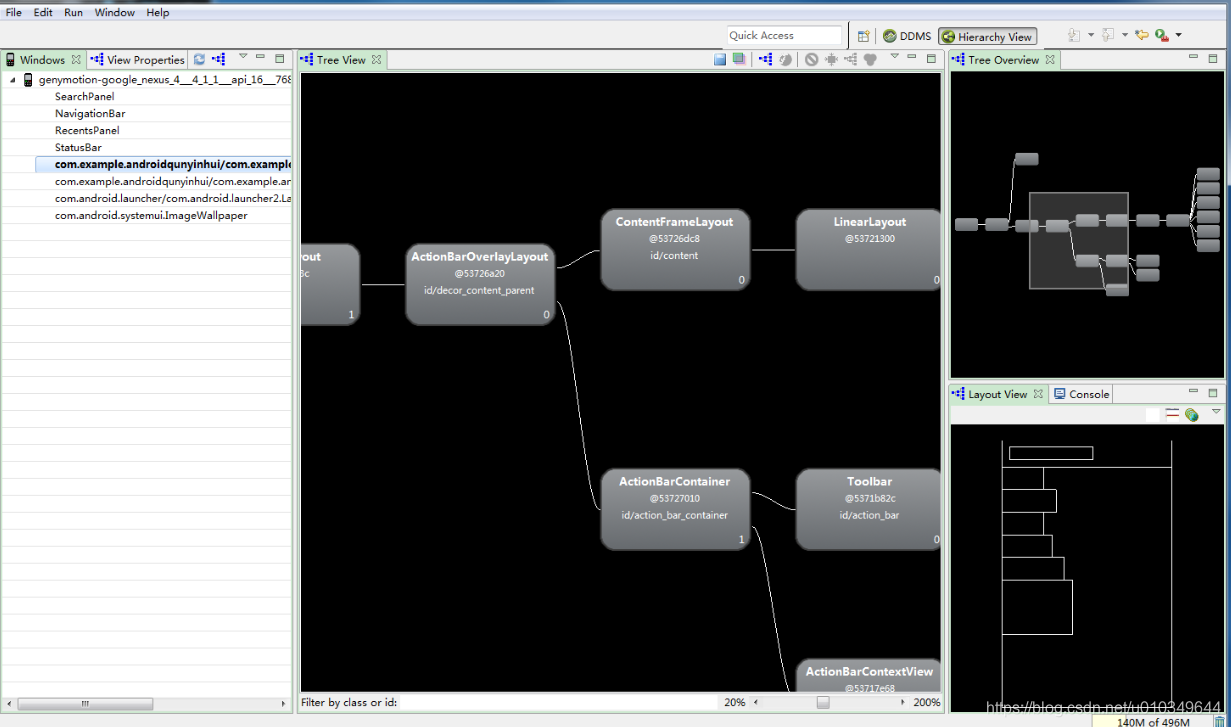This screenshot has height=727, width=1231.
Task: Click the greyed previous annotation toolbar icon
Action: tap(1107, 35)
